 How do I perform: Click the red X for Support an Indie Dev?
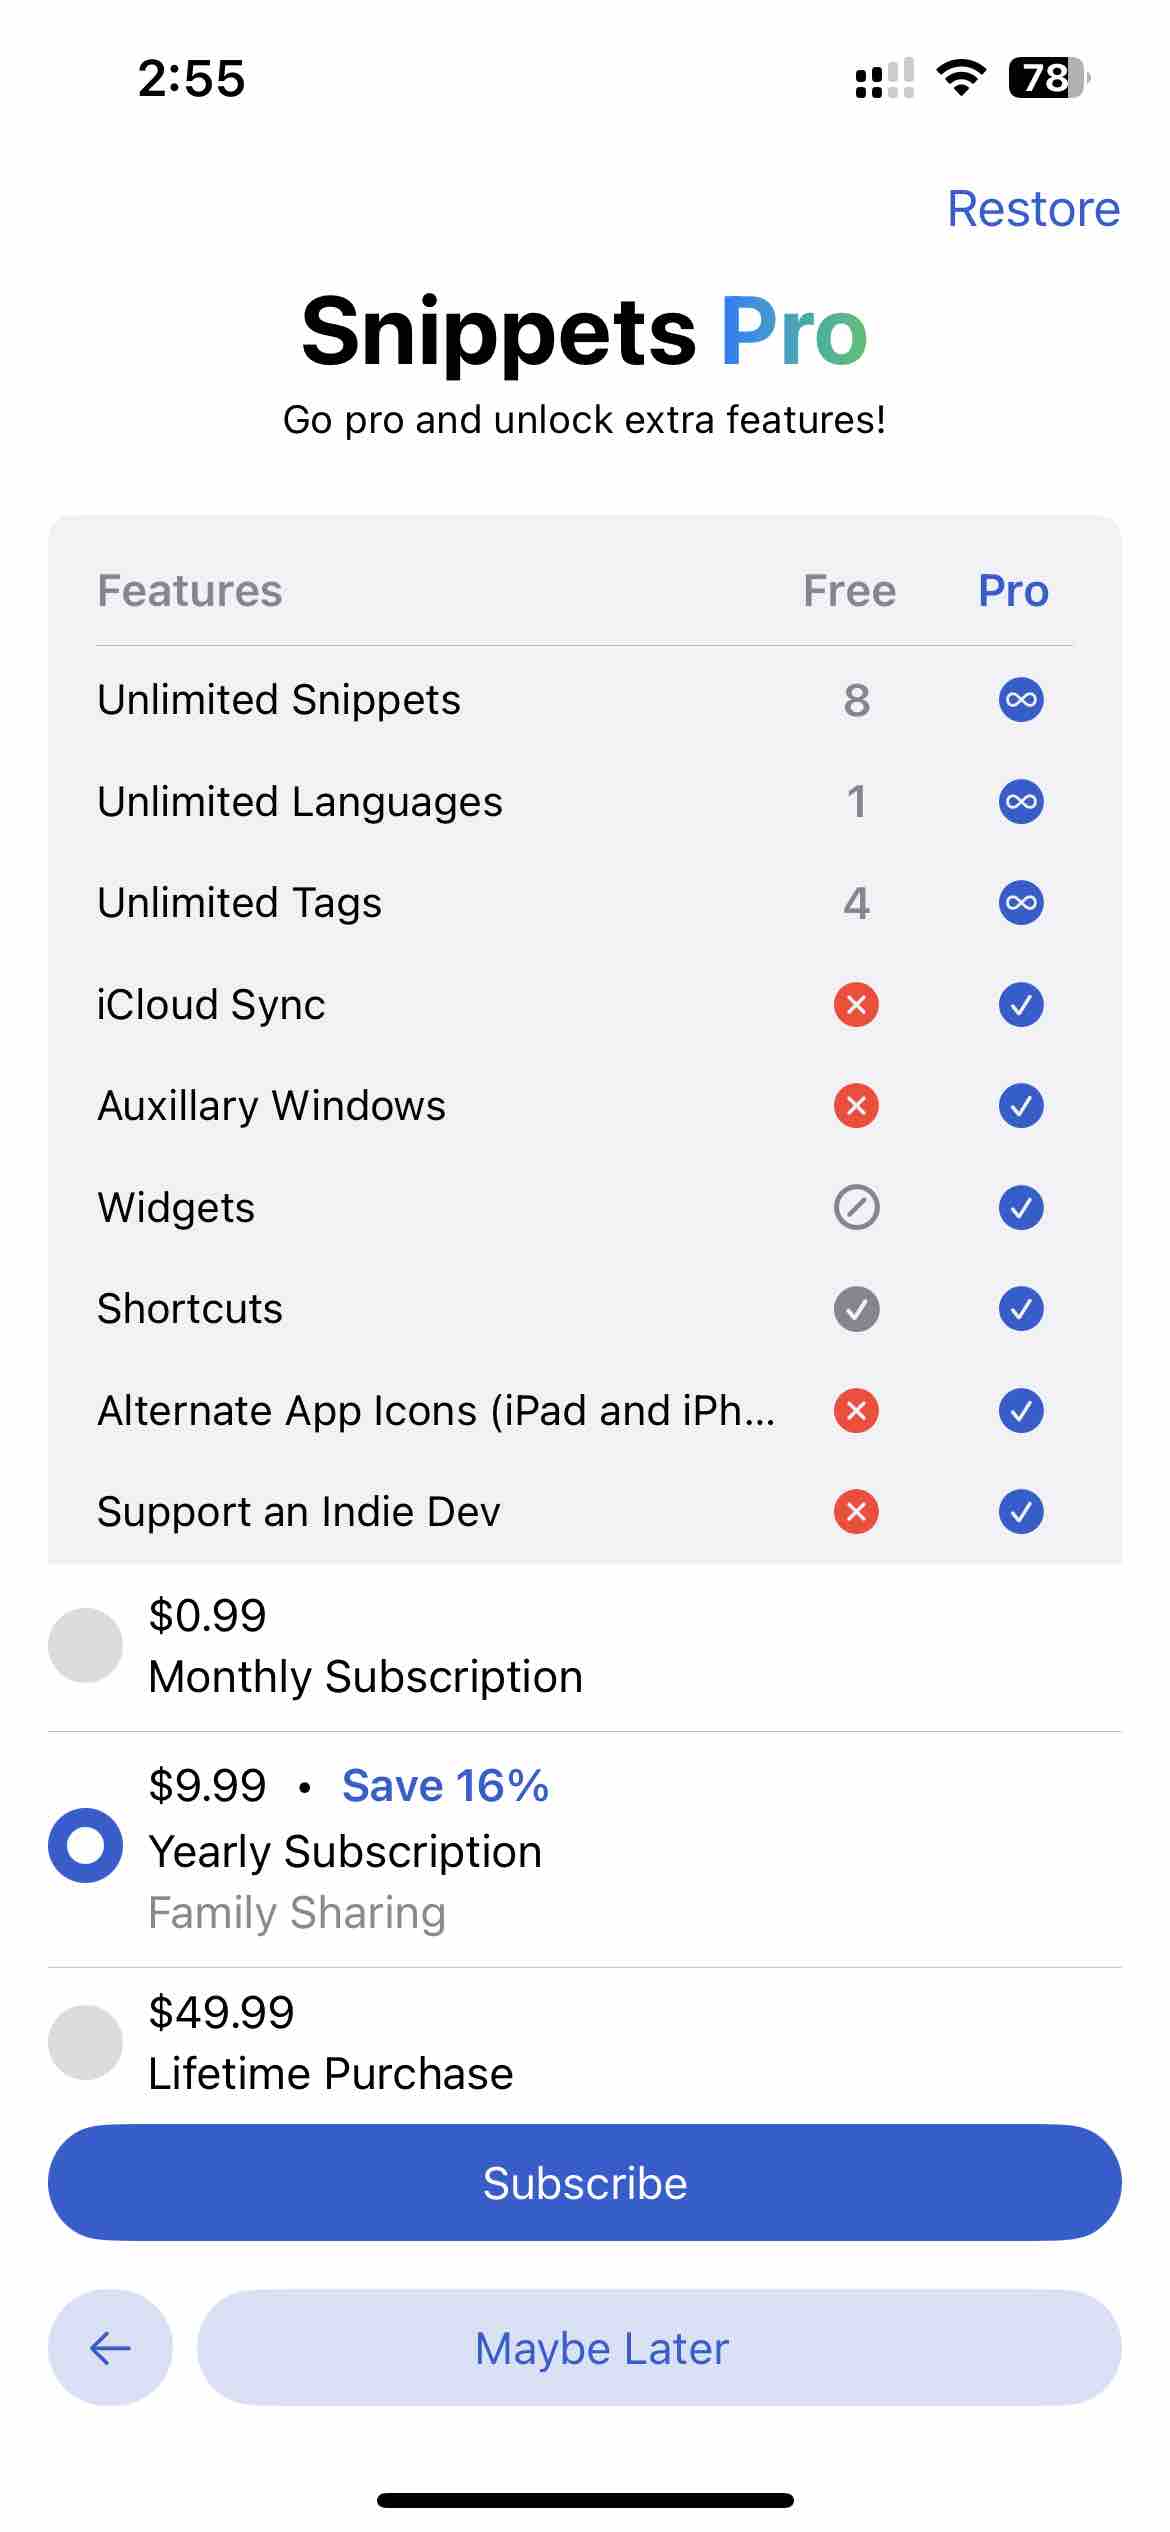coord(856,1512)
